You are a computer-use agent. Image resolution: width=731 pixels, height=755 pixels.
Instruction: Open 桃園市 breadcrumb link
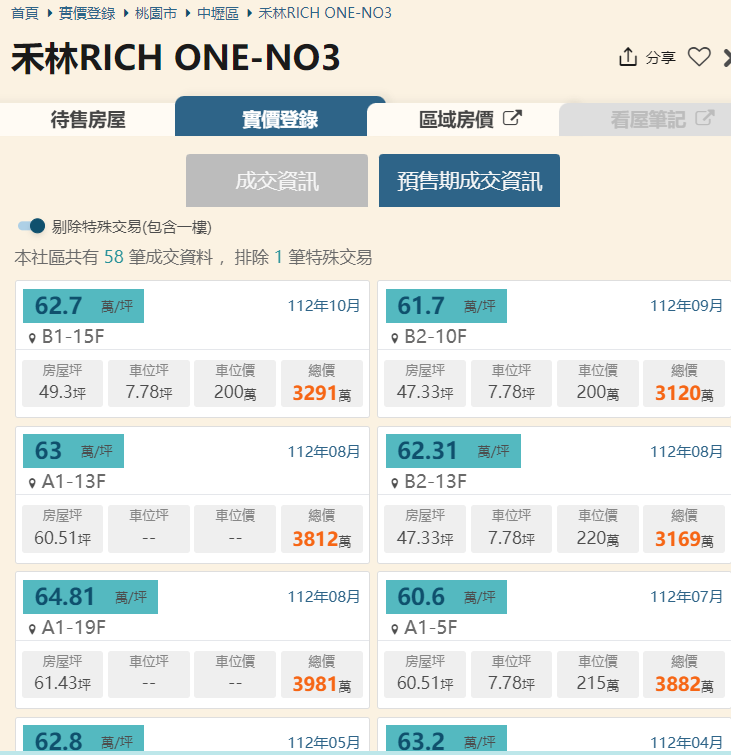point(156,13)
